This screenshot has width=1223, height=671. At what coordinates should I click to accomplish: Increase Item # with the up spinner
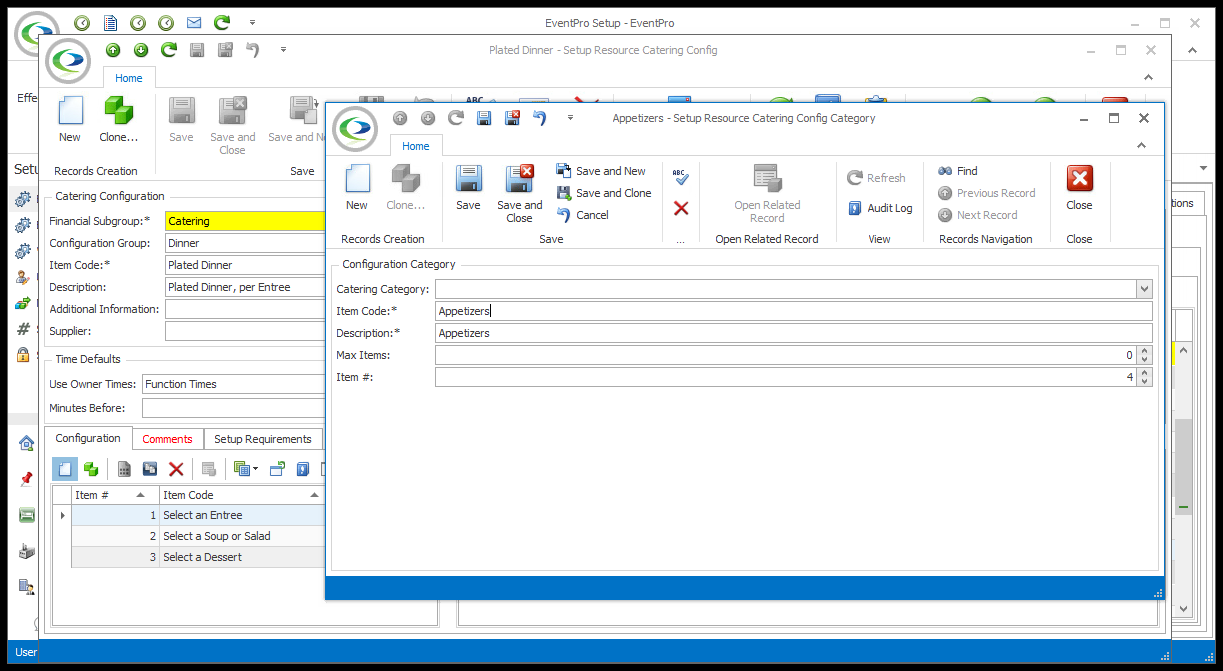click(x=1145, y=373)
